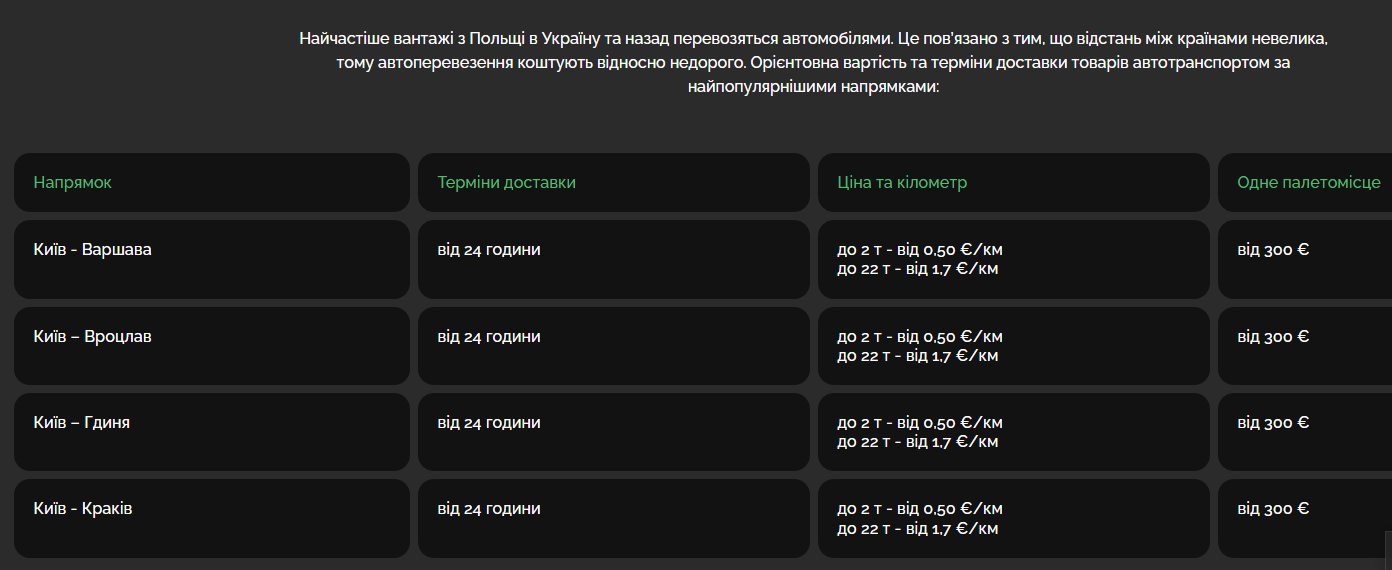This screenshot has width=1392, height=570.
Task: Choose the Київ - Краків route cell
Action: (x=212, y=518)
